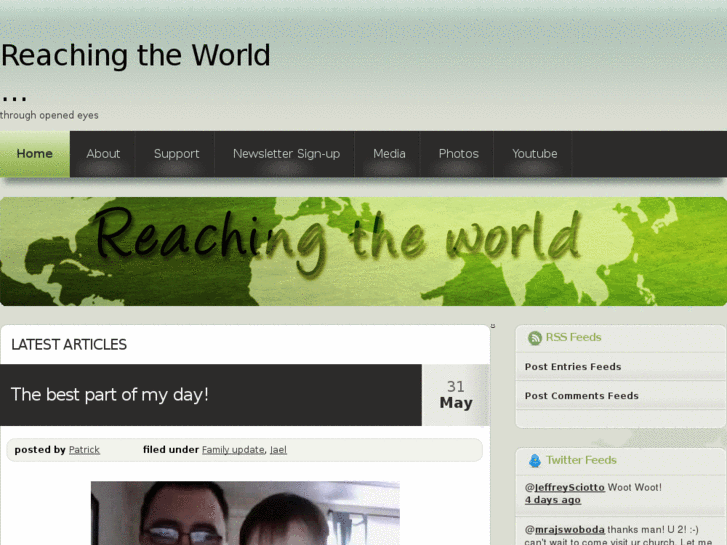The height and width of the screenshot is (545, 727).
Task: Open the About menu item
Action: (103, 154)
